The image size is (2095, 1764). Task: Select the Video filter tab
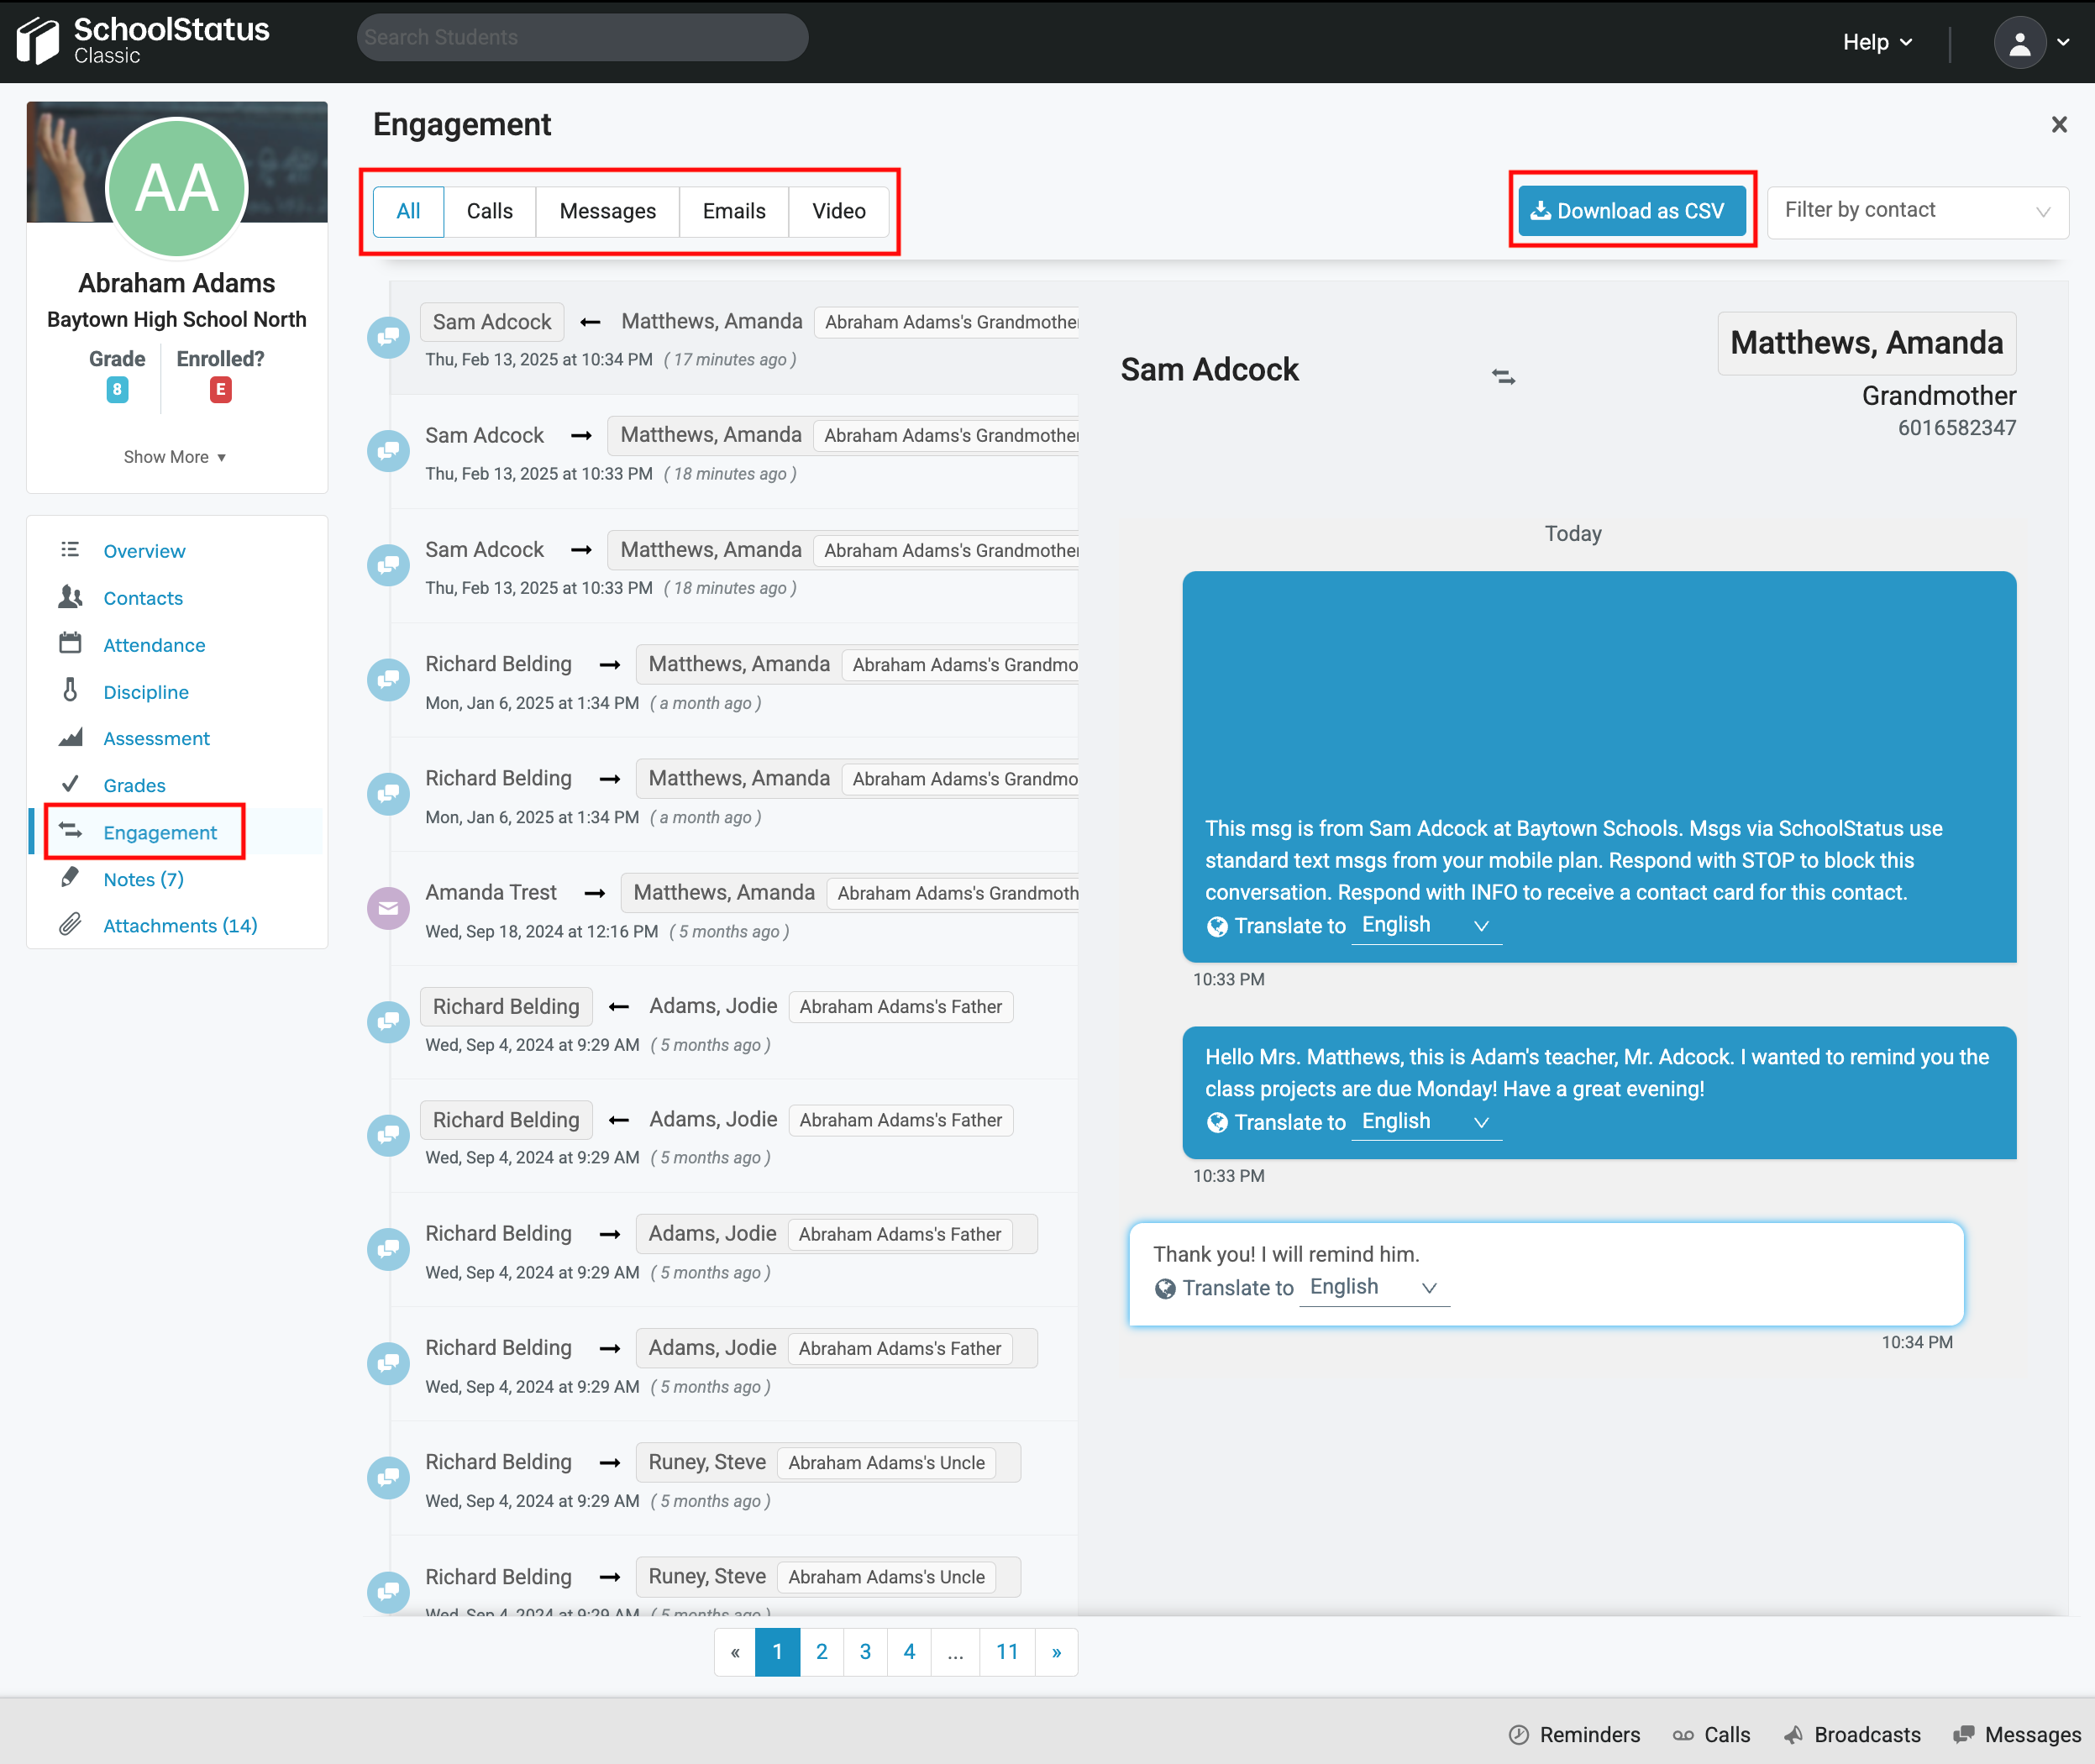click(838, 211)
